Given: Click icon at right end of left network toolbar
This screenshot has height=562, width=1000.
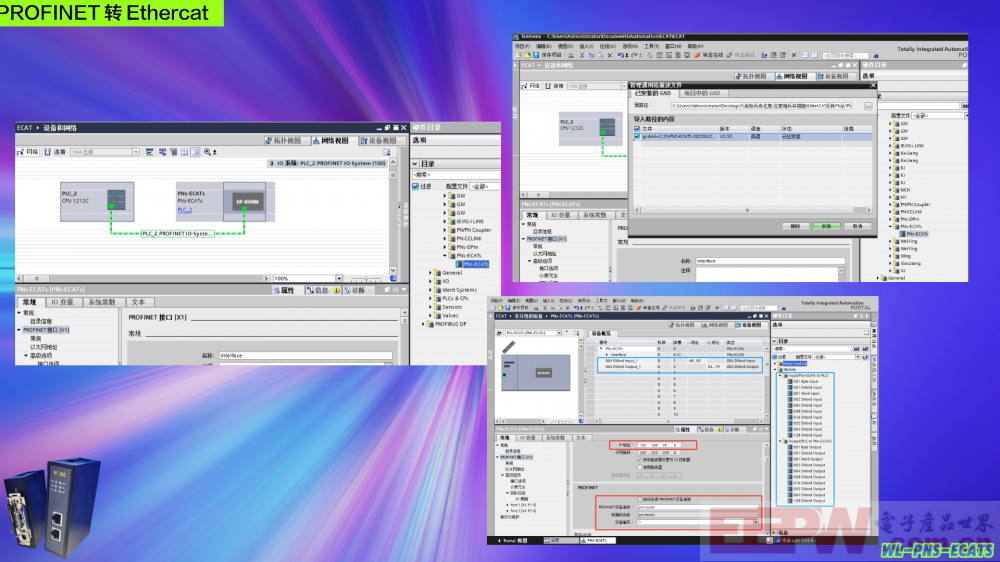Looking at the screenshot, I should 386,152.
